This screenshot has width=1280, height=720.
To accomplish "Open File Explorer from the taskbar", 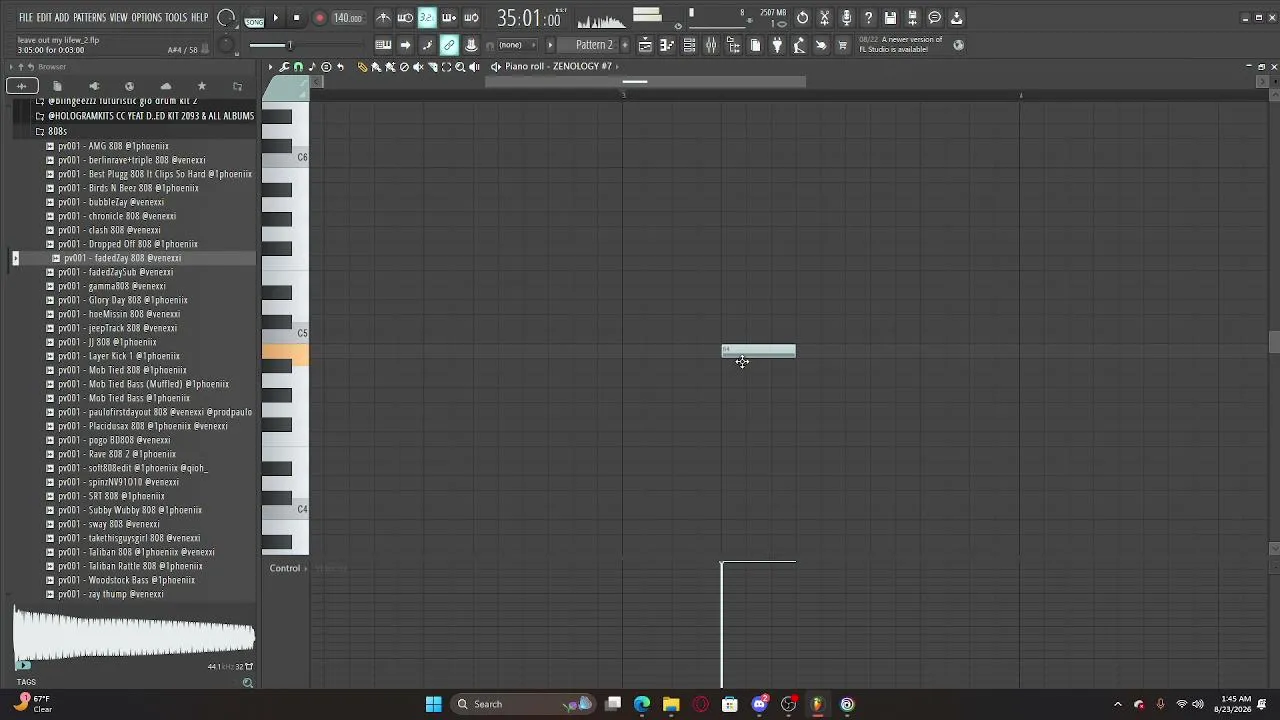I will click(671, 704).
